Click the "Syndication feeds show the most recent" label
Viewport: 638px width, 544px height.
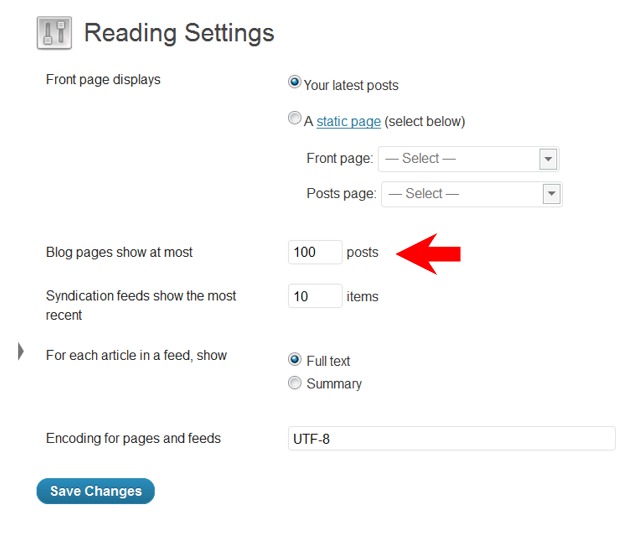tap(141, 305)
